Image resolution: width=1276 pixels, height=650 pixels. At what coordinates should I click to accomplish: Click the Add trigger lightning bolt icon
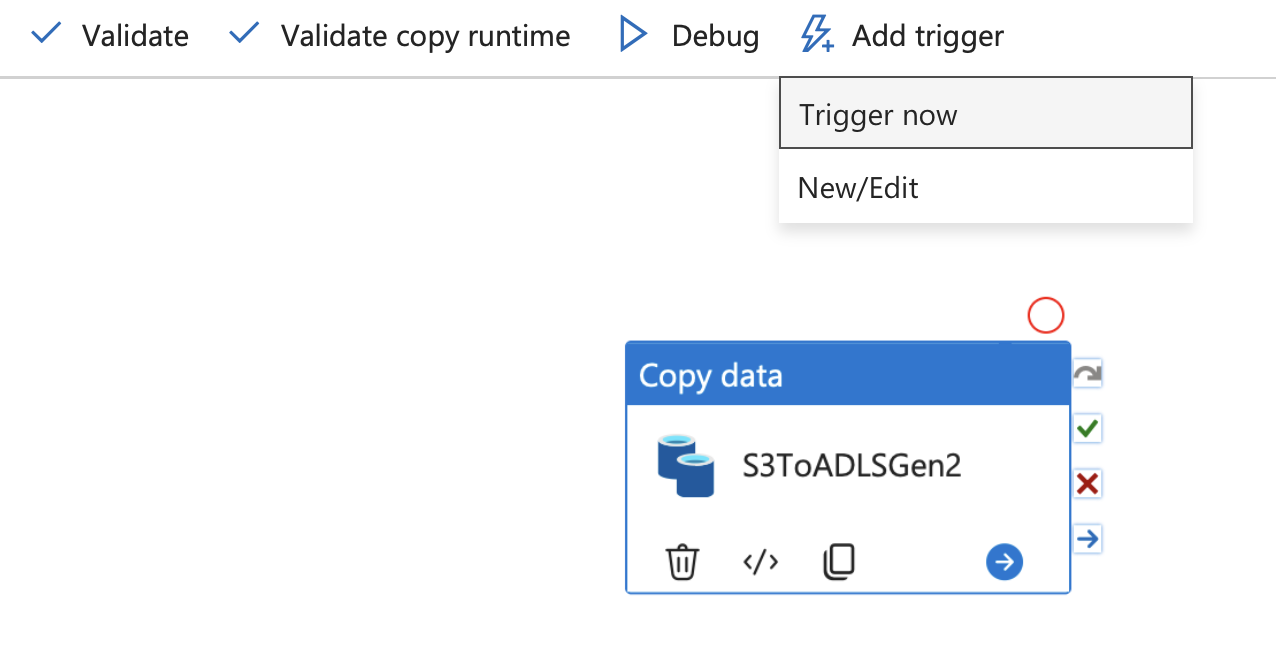(817, 36)
